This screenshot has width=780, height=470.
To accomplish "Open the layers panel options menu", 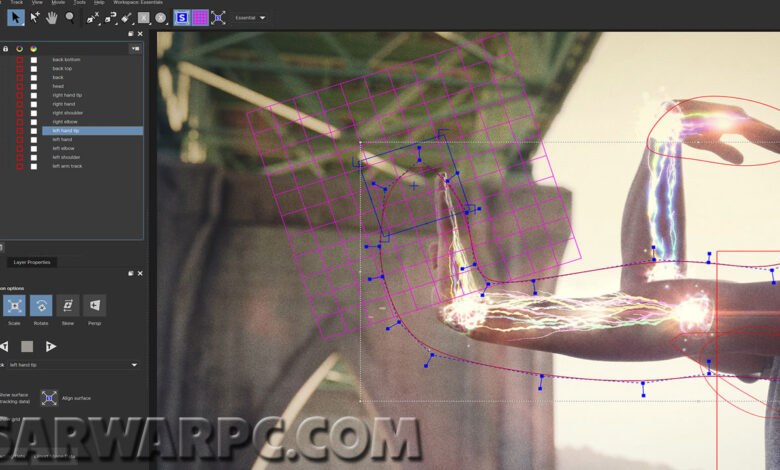I will click(135, 49).
